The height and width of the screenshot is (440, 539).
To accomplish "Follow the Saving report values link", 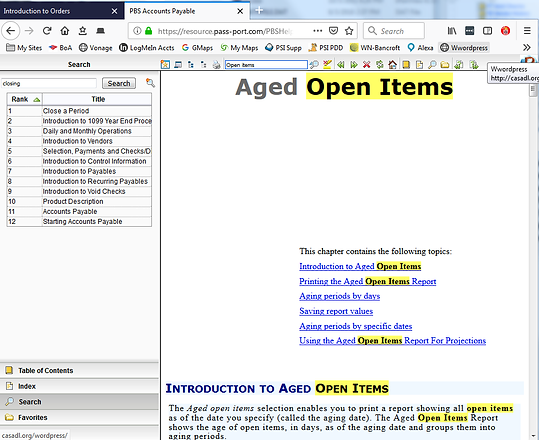I will click(x=336, y=311).
